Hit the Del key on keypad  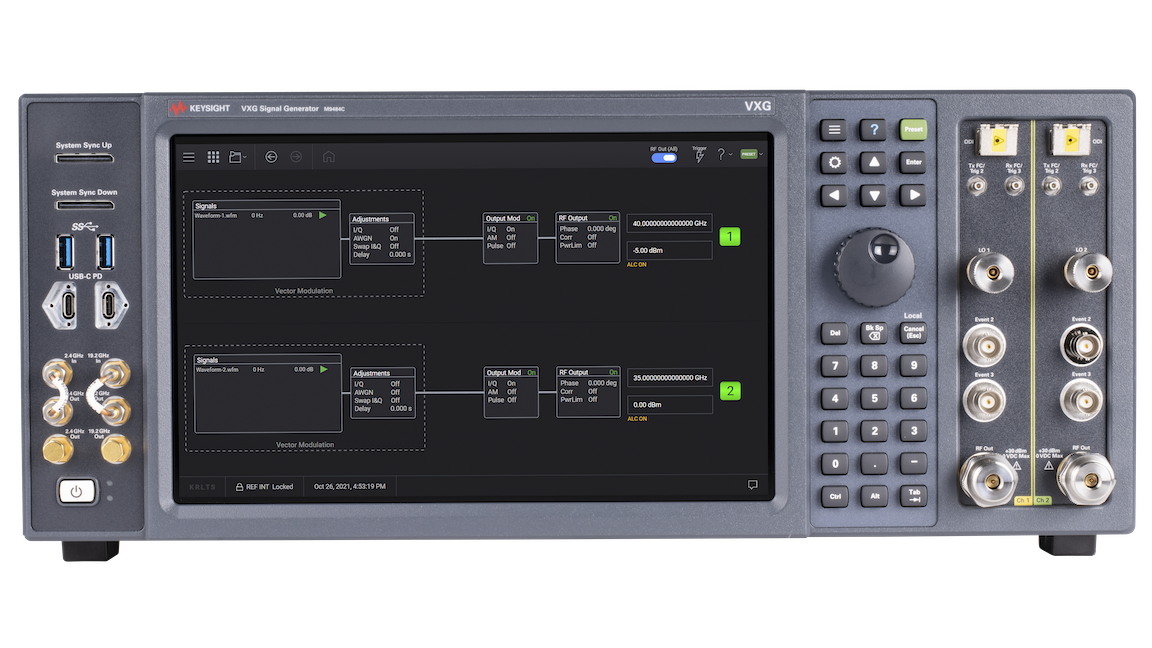835,333
